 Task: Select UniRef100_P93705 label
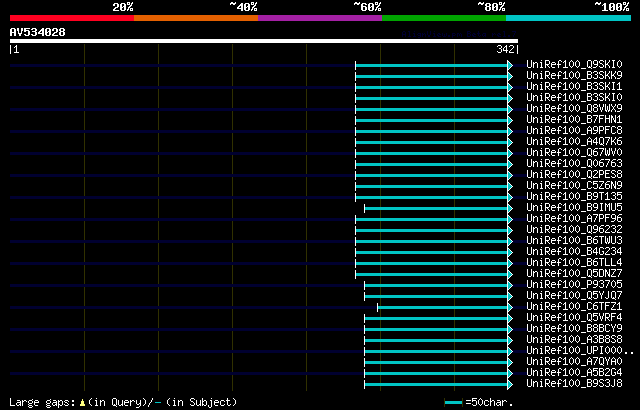tap(574, 285)
